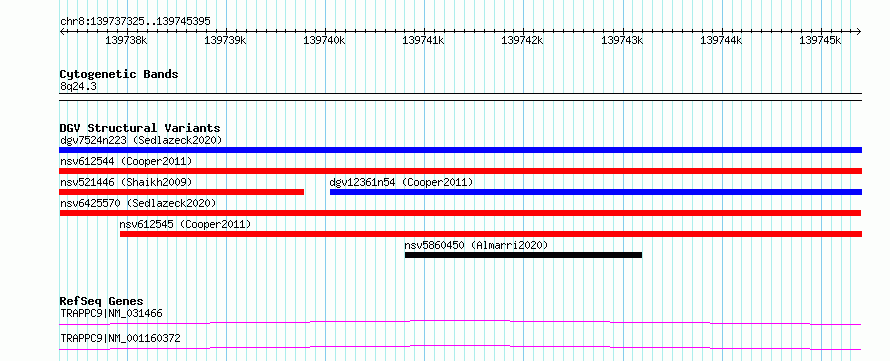Click the TRAPPC9|NM_001160372 gene label
The width and height of the screenshot is (890, 361).
[x=120, y=339]
